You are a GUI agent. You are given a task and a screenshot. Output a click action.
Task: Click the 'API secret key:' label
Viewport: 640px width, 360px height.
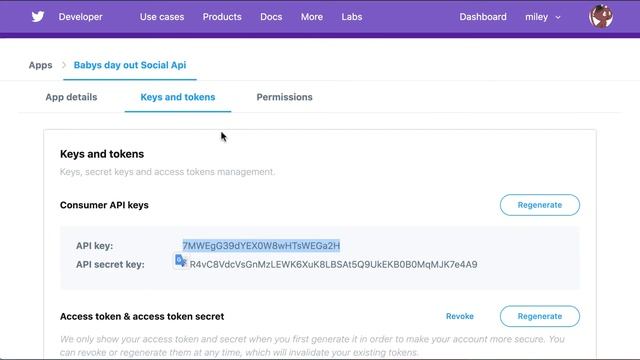[x=110, y=264]
